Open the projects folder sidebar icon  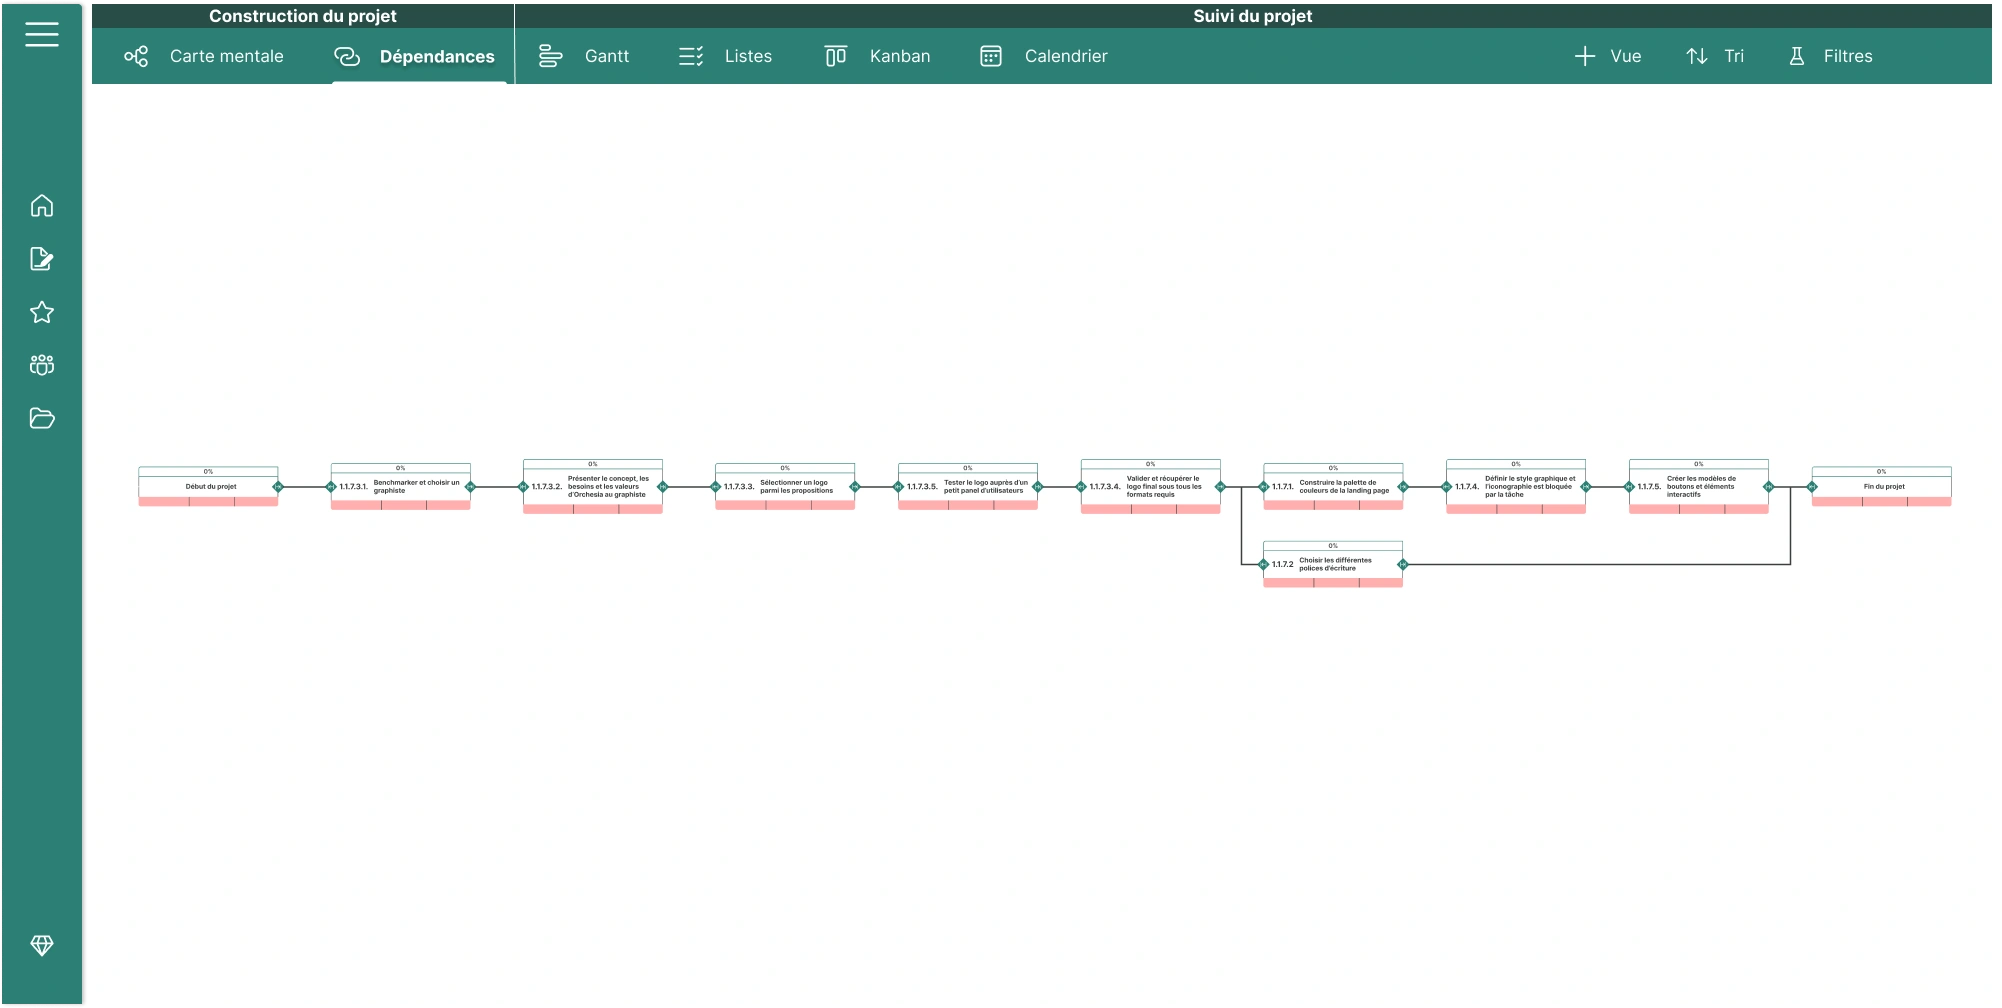42,418
